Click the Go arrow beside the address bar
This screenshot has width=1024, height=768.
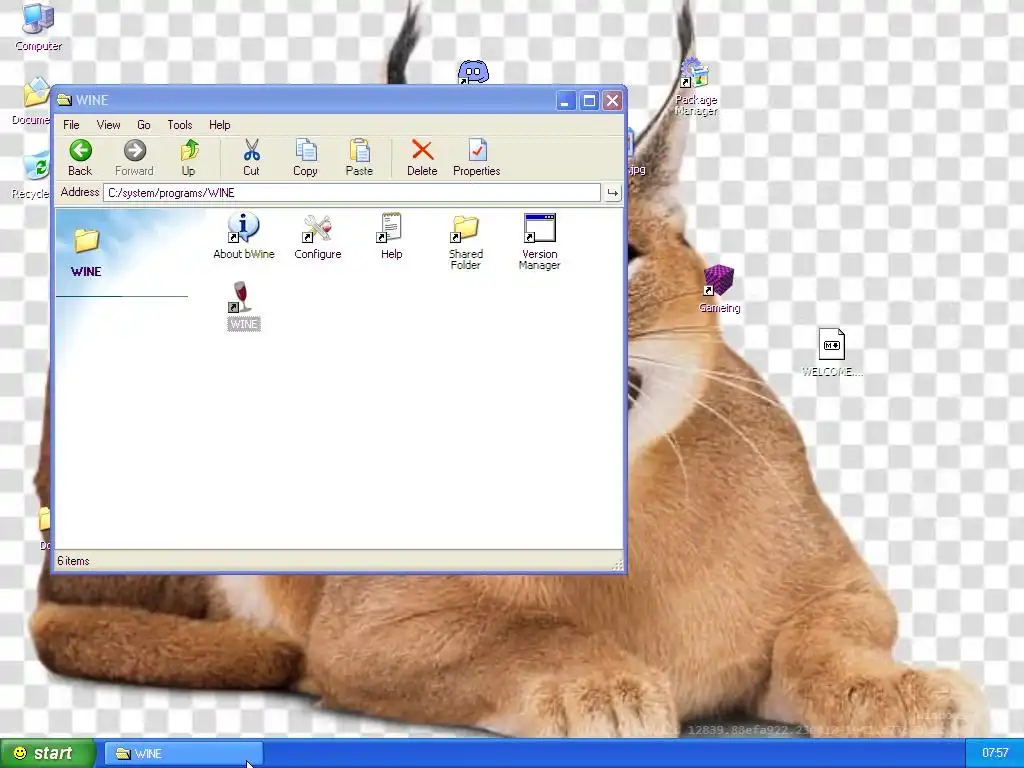(x=613, y=193)
